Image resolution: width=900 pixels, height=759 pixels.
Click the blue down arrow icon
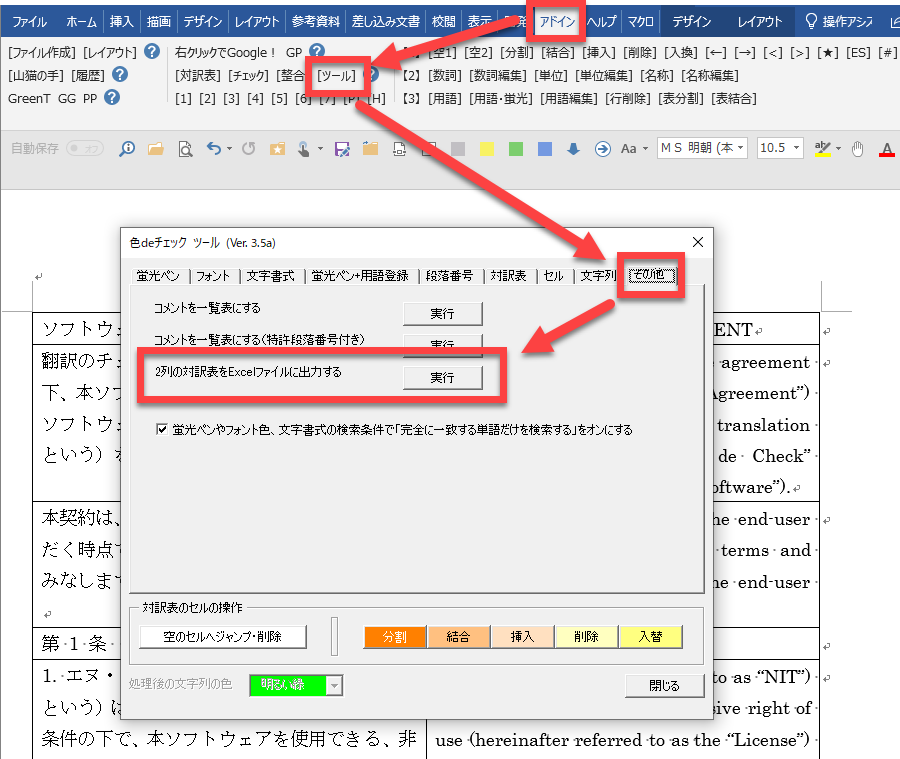[573, 149]
